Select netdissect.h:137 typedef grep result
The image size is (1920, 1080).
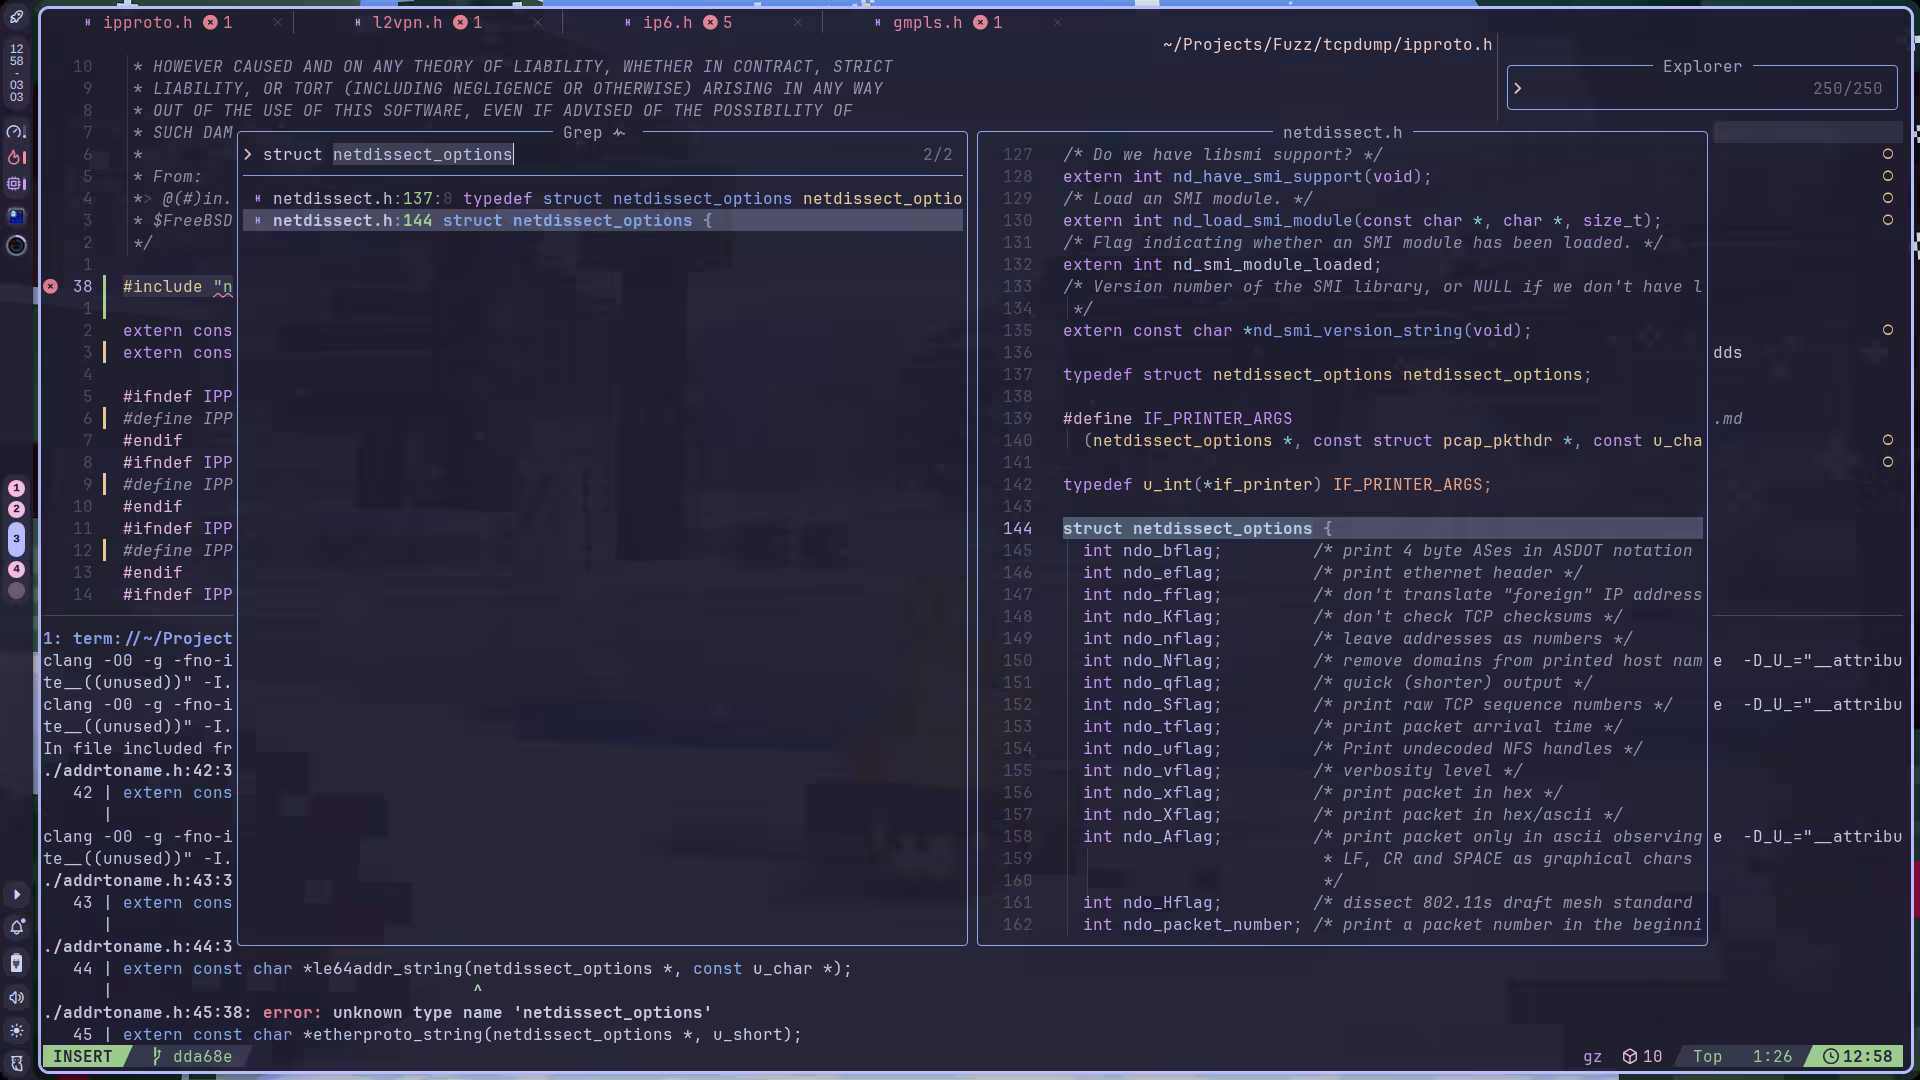(600, 199)
